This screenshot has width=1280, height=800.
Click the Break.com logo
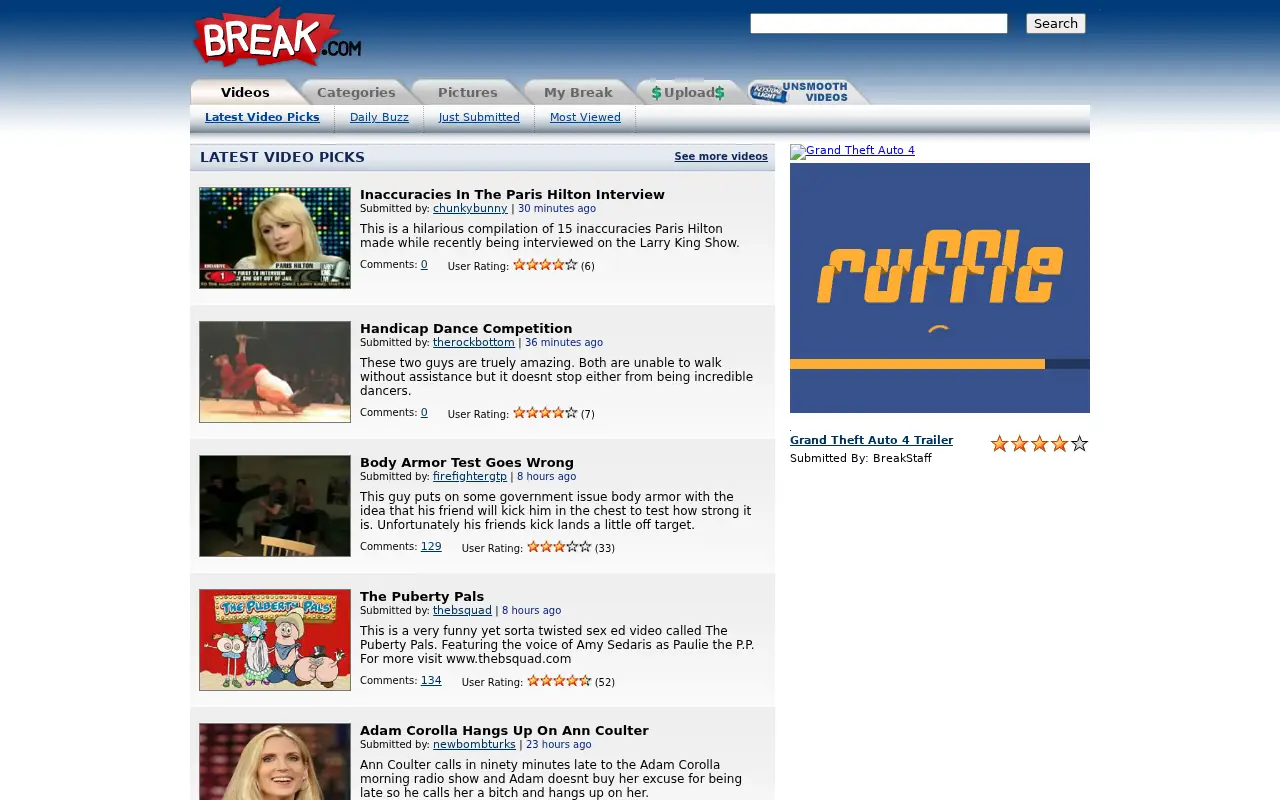(277, 37)
